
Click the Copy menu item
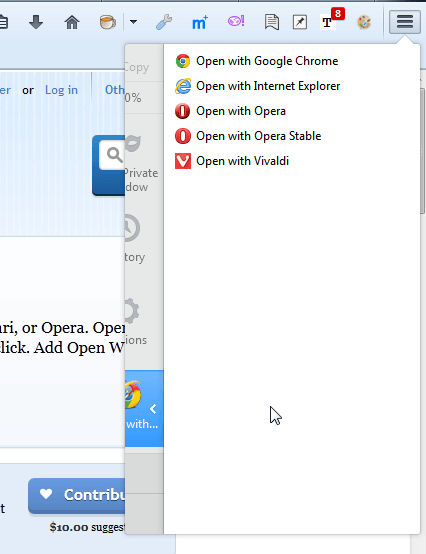point(137,67)
